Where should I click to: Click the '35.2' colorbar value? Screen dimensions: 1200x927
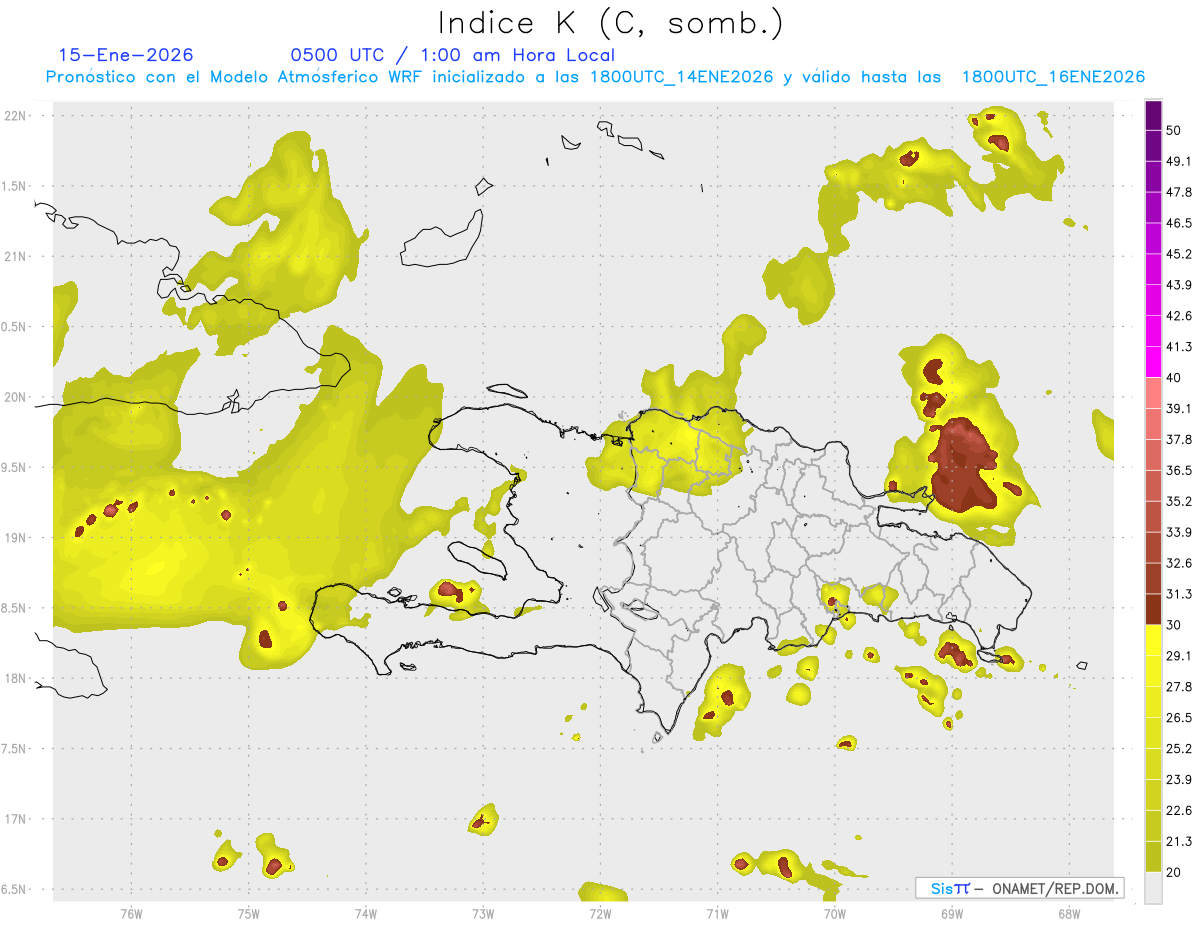(1179, 501)
